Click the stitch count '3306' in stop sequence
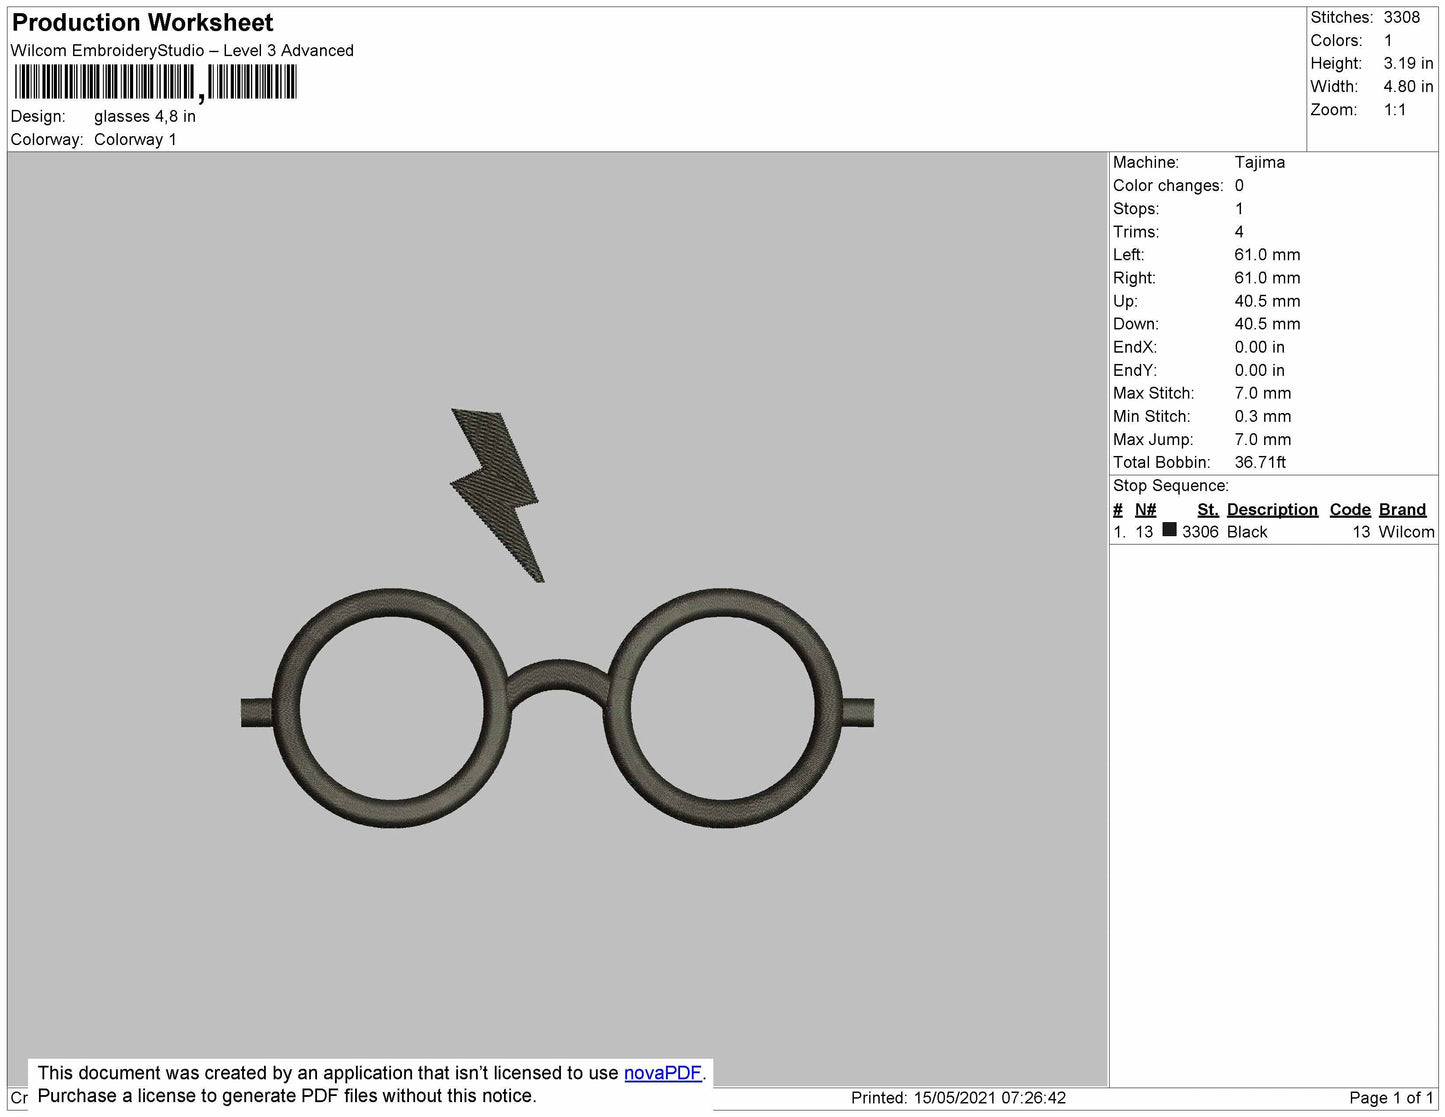Image resolution: width=1445 pixels, height=1117 pixels. (1200, 532)
